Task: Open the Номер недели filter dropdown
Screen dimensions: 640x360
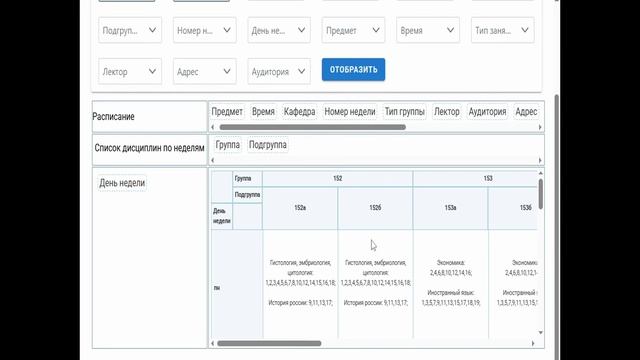Action: (204, 30)
